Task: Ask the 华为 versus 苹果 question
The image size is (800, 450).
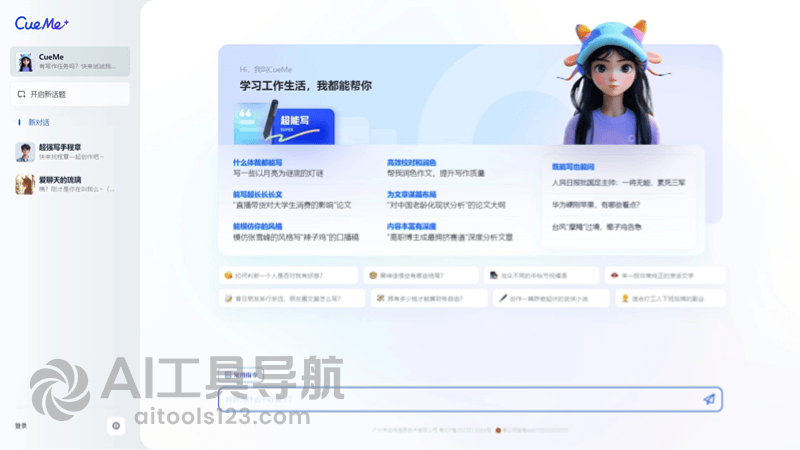Action: coord(595,205)
